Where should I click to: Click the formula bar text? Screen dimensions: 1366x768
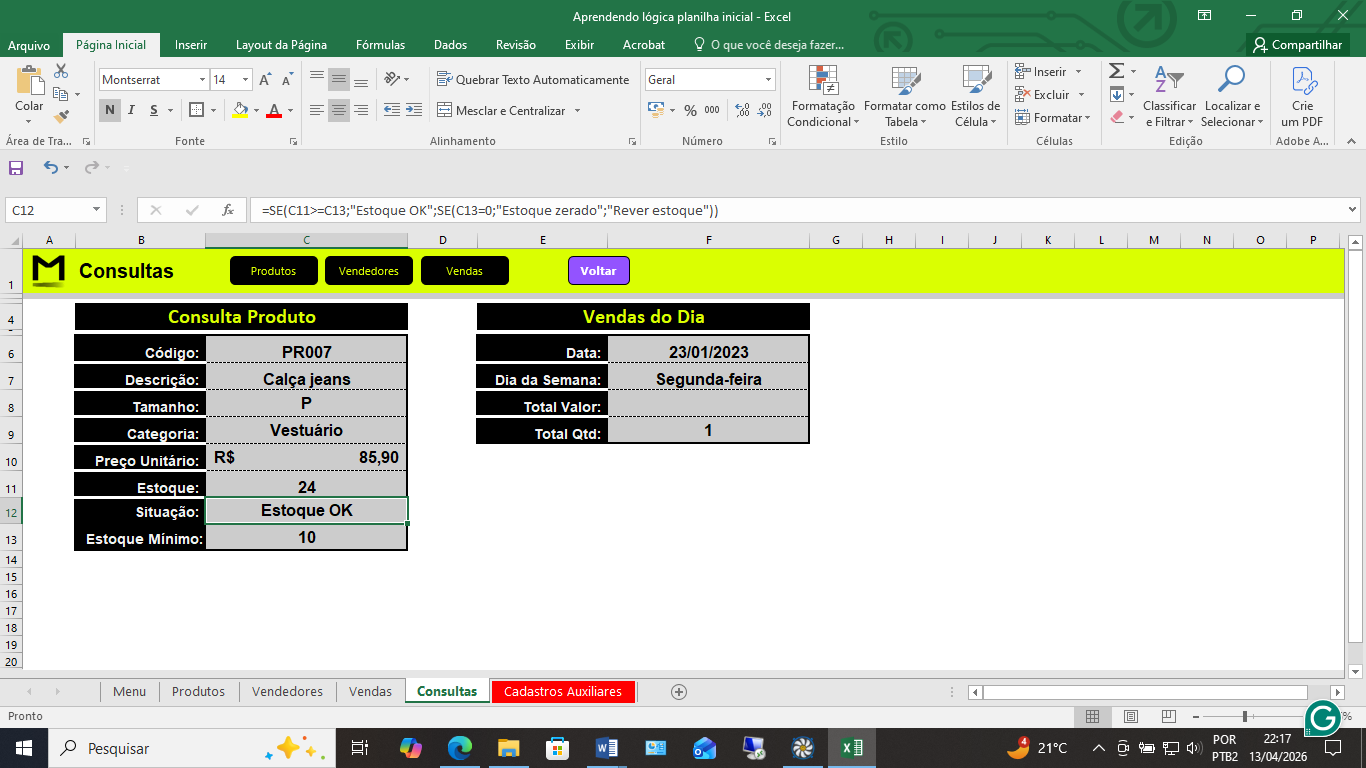[x=490, y=210]
